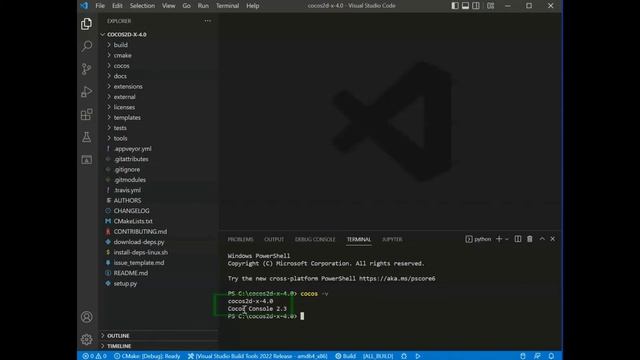
Task: Switch to the Output tab
Action: [274, 239]
